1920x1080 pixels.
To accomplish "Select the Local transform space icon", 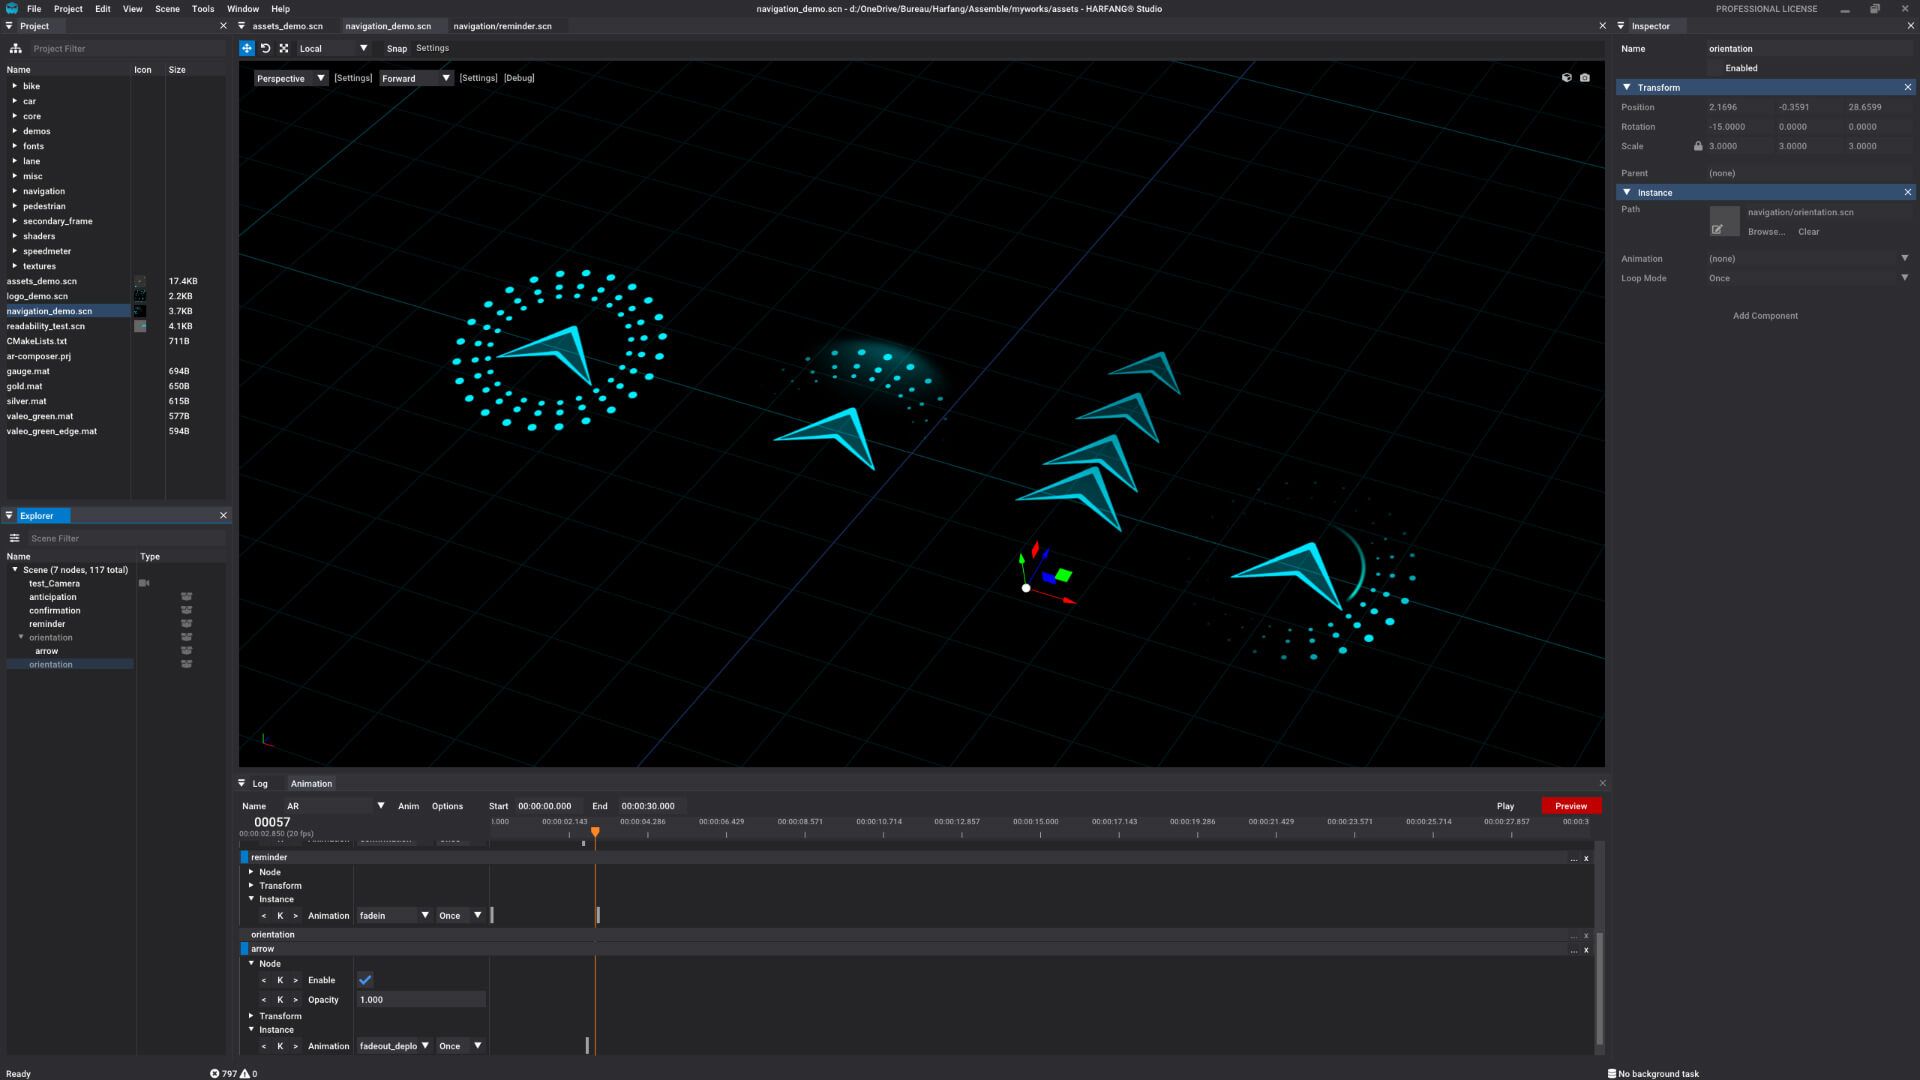I will (332, 47).
